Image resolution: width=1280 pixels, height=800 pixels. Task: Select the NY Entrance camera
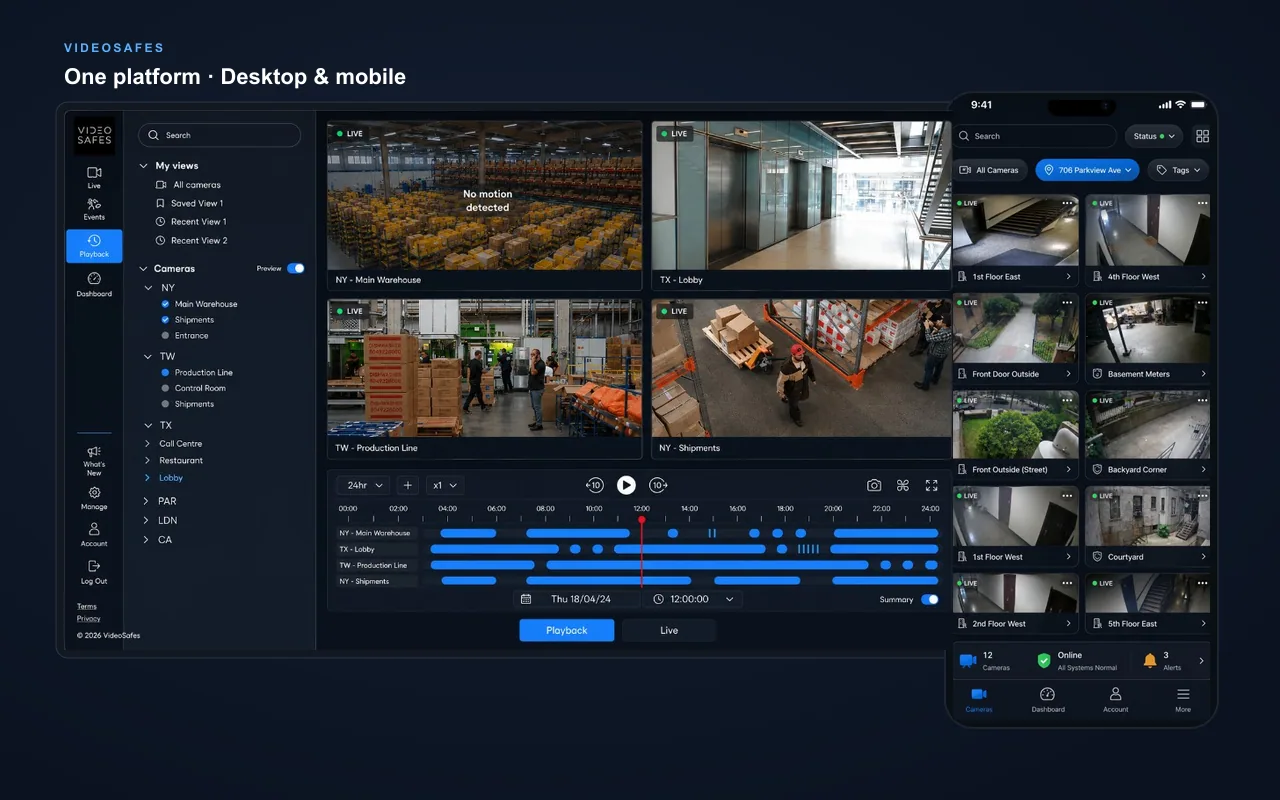[x=166, y=336]
